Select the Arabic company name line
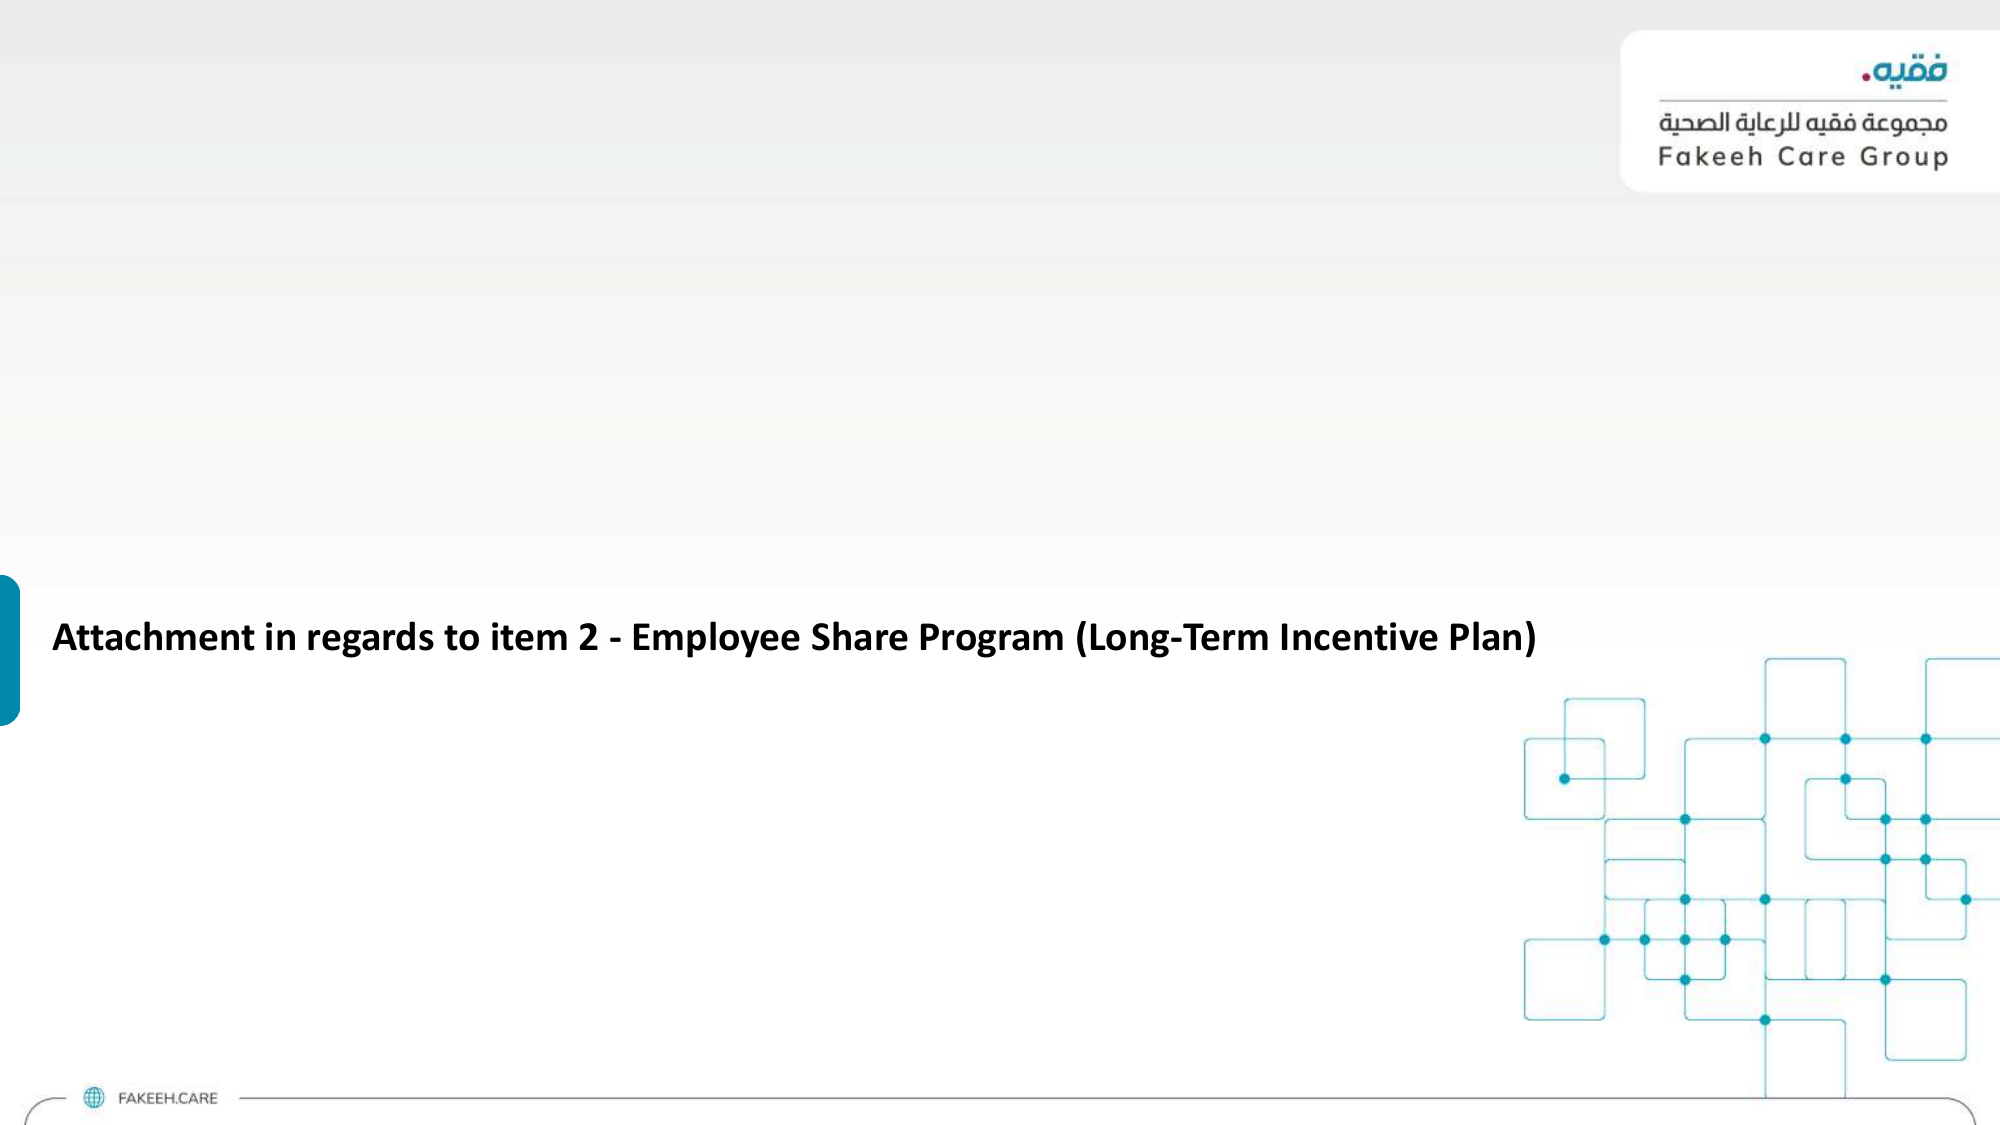The width and height of the screenshot is (2000, 1125). 1803,122
